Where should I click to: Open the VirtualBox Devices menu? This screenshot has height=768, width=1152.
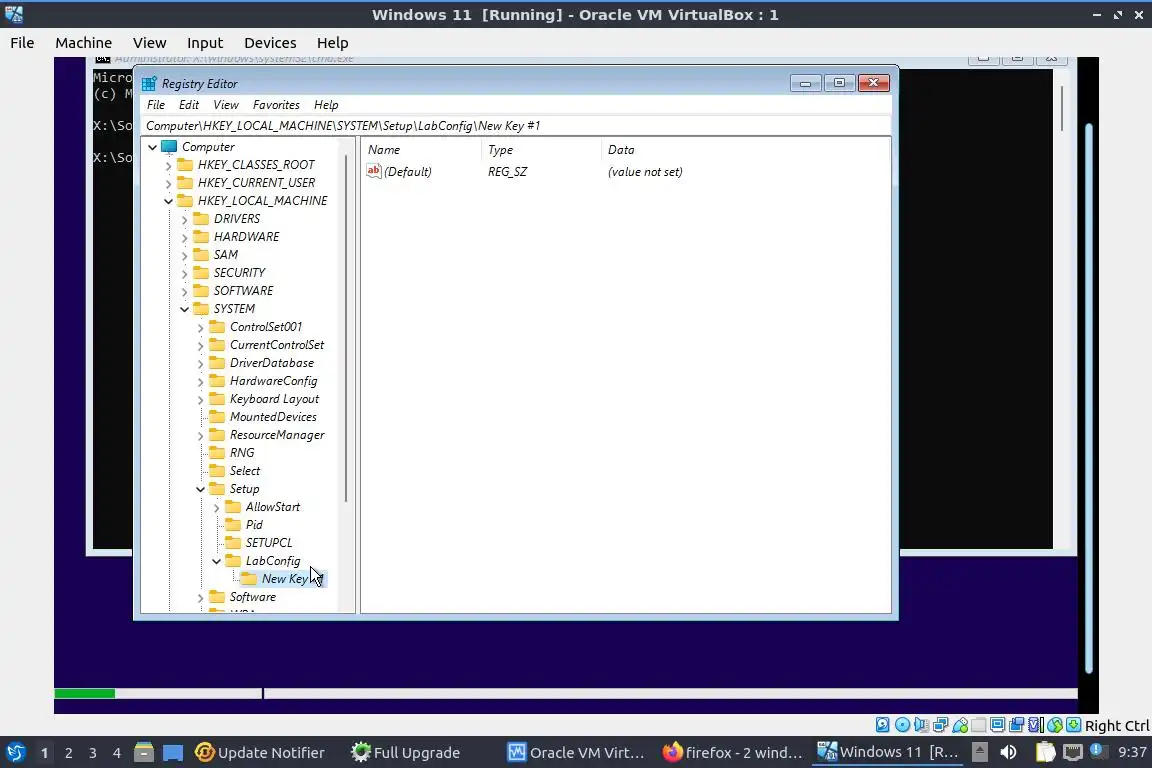click(270, 43)
